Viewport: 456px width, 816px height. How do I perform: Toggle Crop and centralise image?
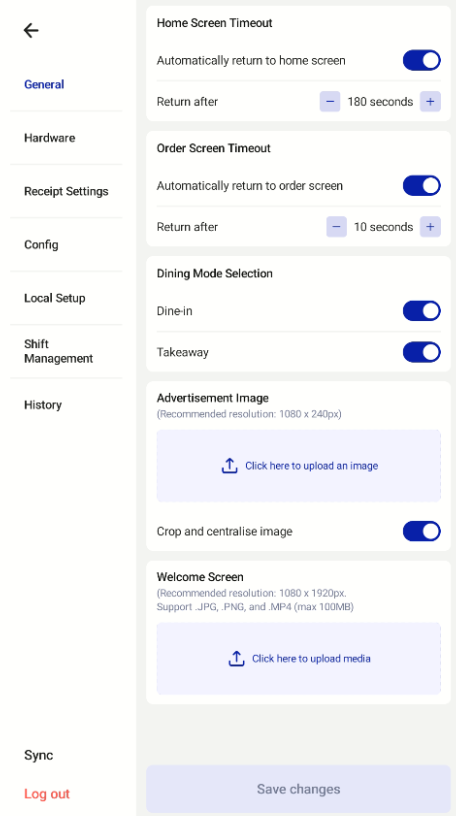click(x=422, y=531)
